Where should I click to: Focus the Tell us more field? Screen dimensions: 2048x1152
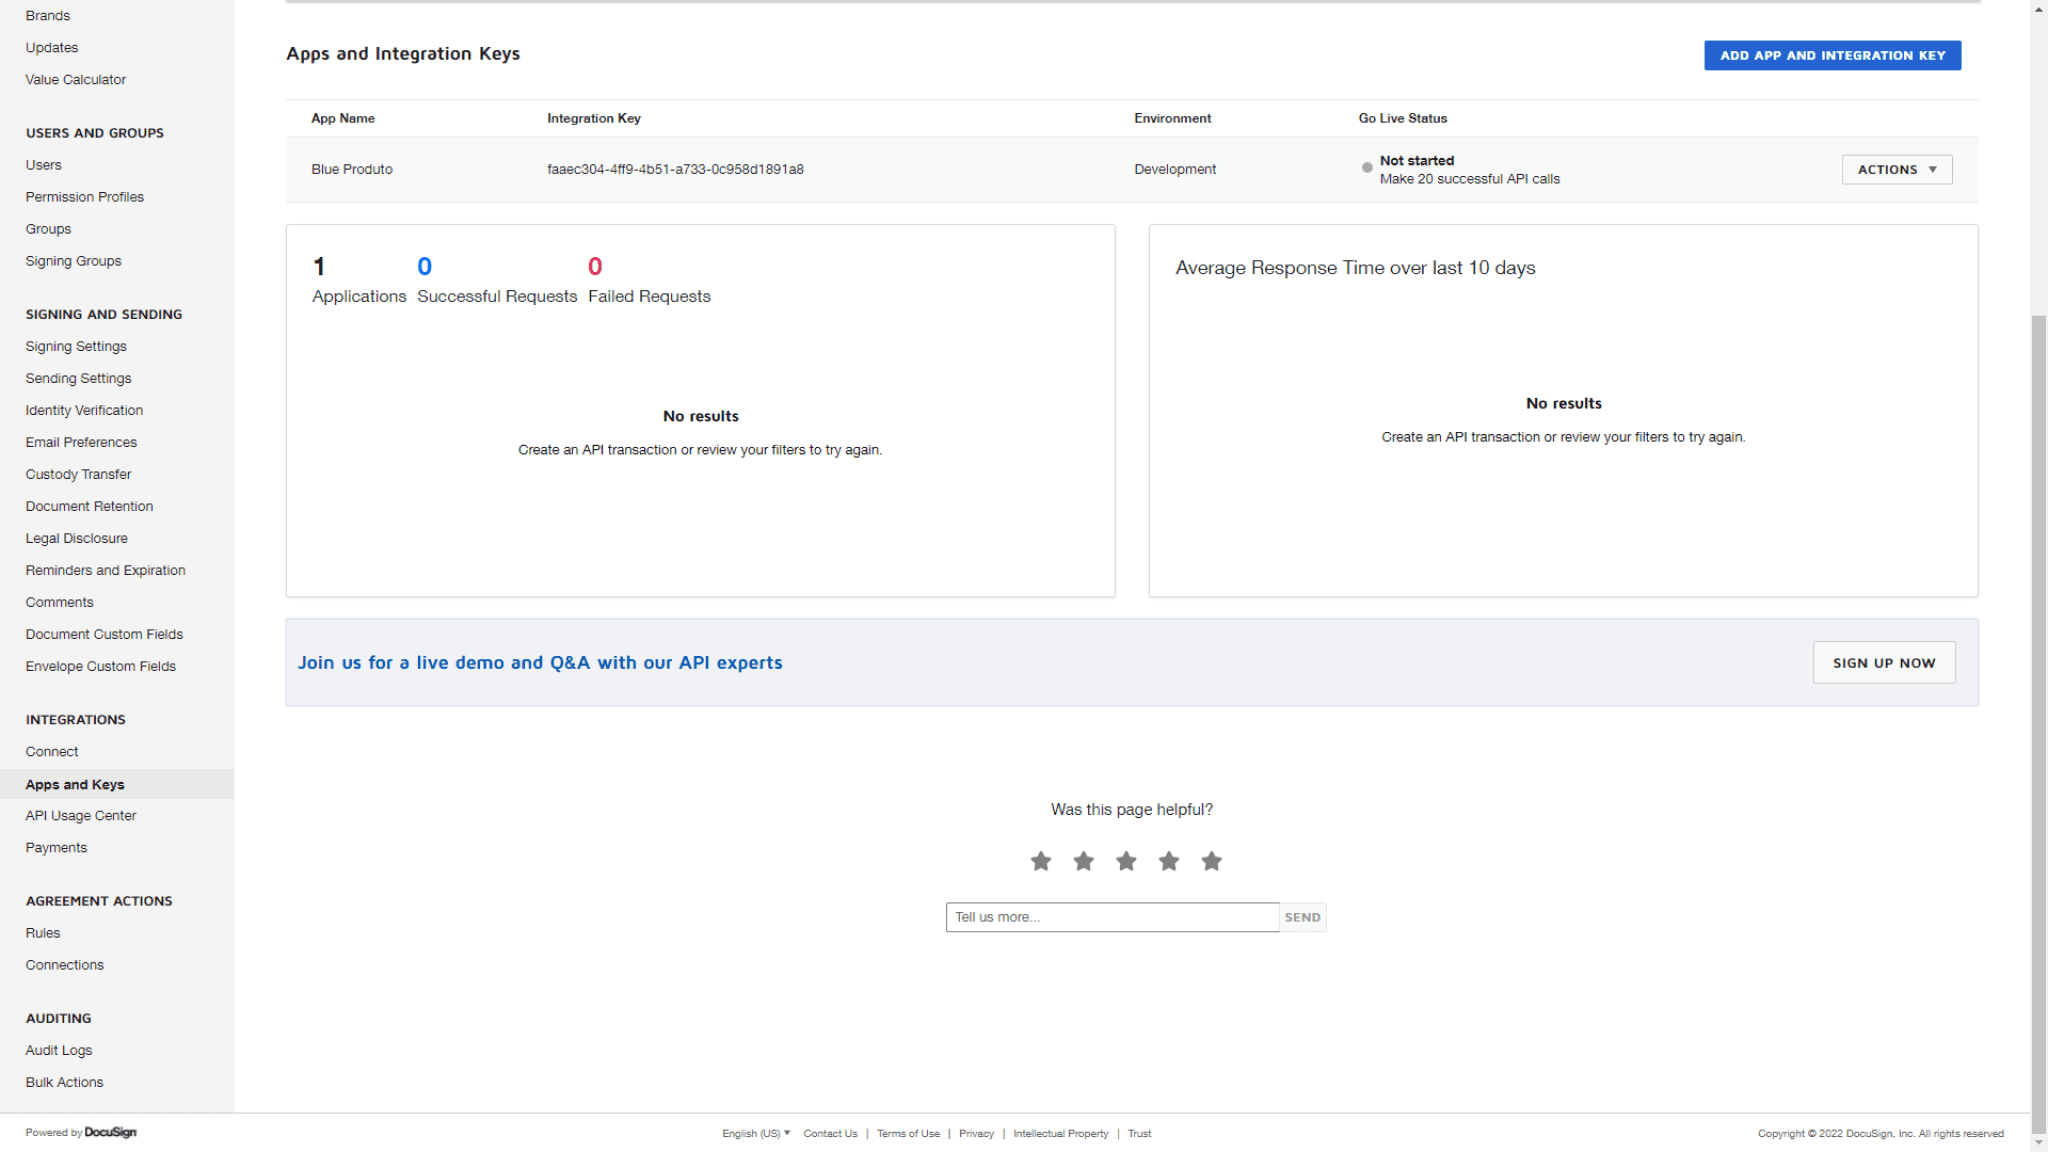point(1111,917)
